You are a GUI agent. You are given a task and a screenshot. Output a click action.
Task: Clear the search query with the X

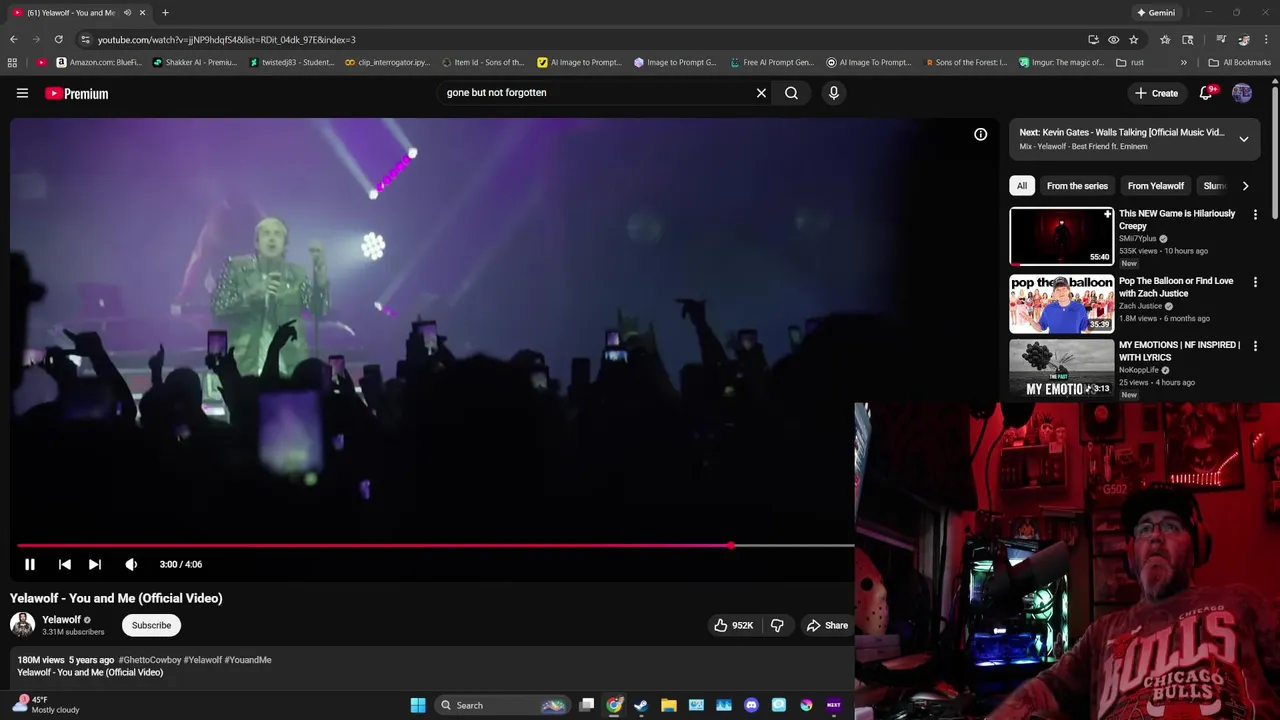point(761,93)
